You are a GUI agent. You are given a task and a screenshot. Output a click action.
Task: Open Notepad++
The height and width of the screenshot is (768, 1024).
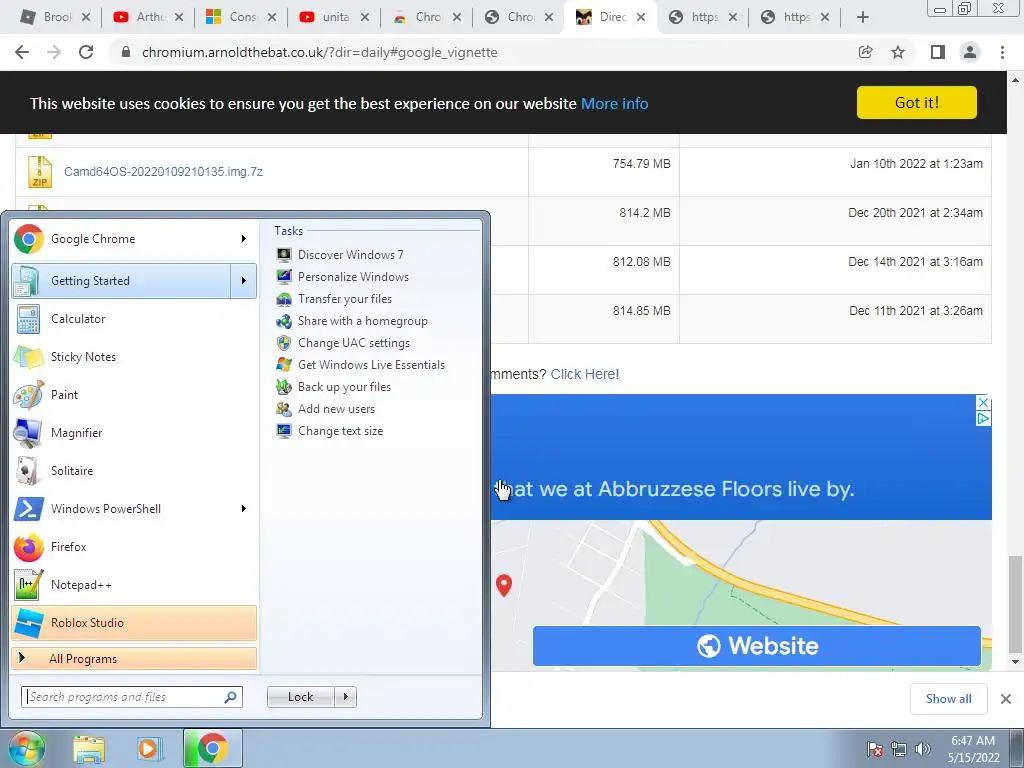point(133,584)
